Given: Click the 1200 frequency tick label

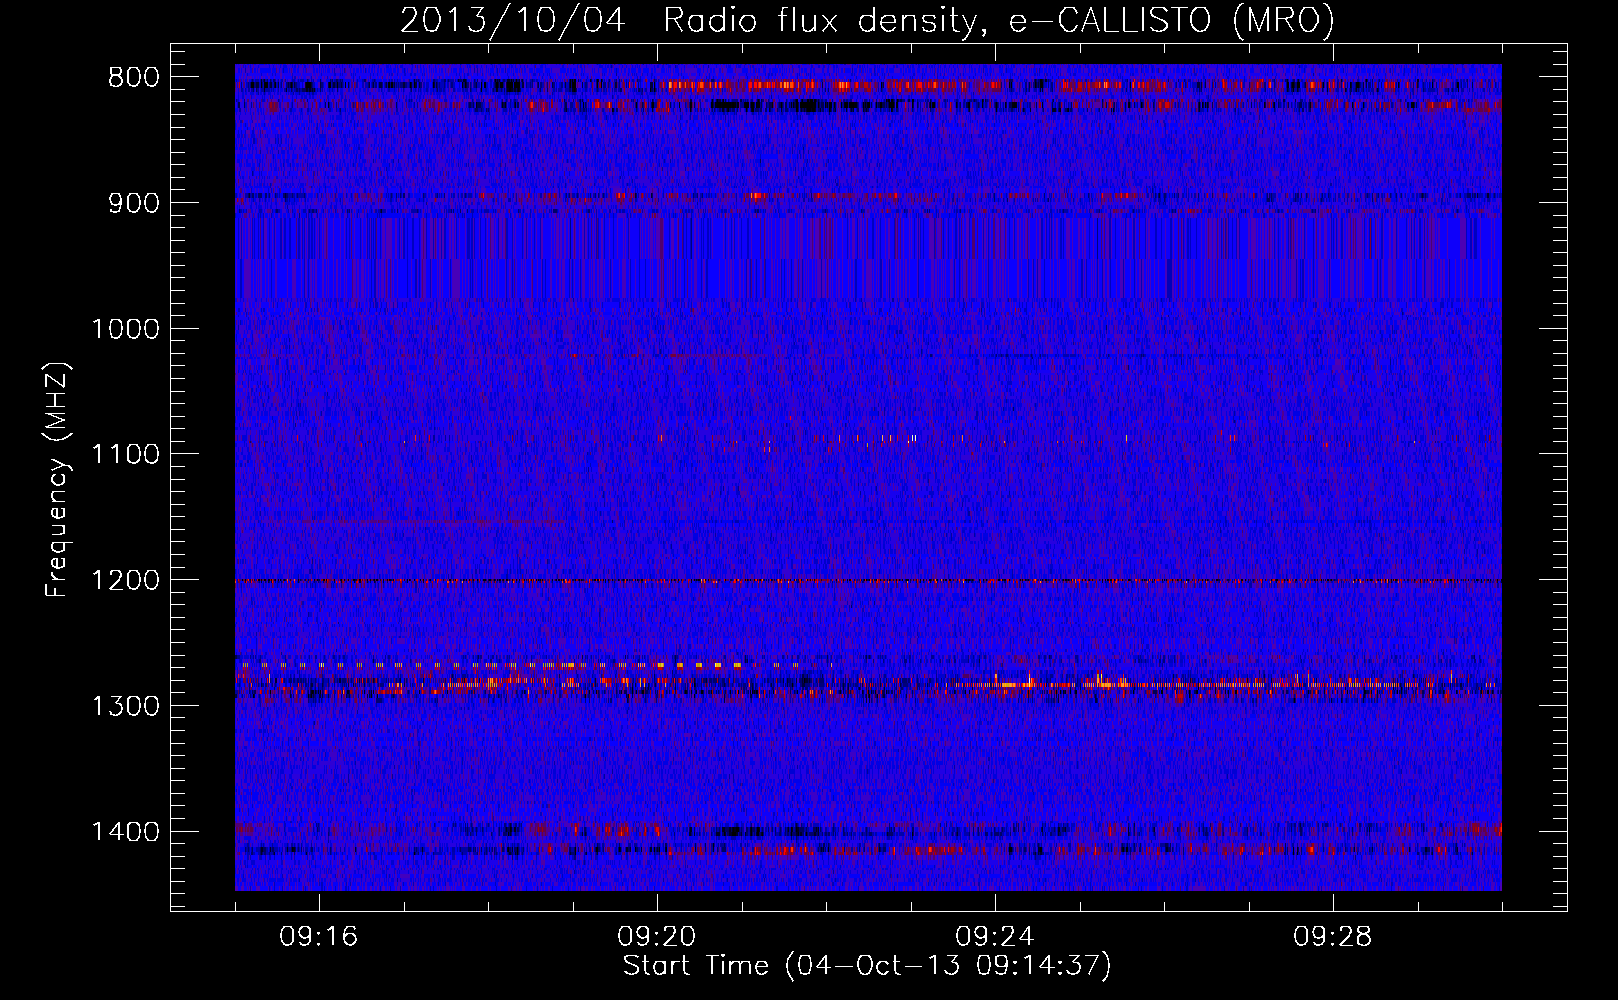Looking at the screenshot, I should (x=126, y=581).
